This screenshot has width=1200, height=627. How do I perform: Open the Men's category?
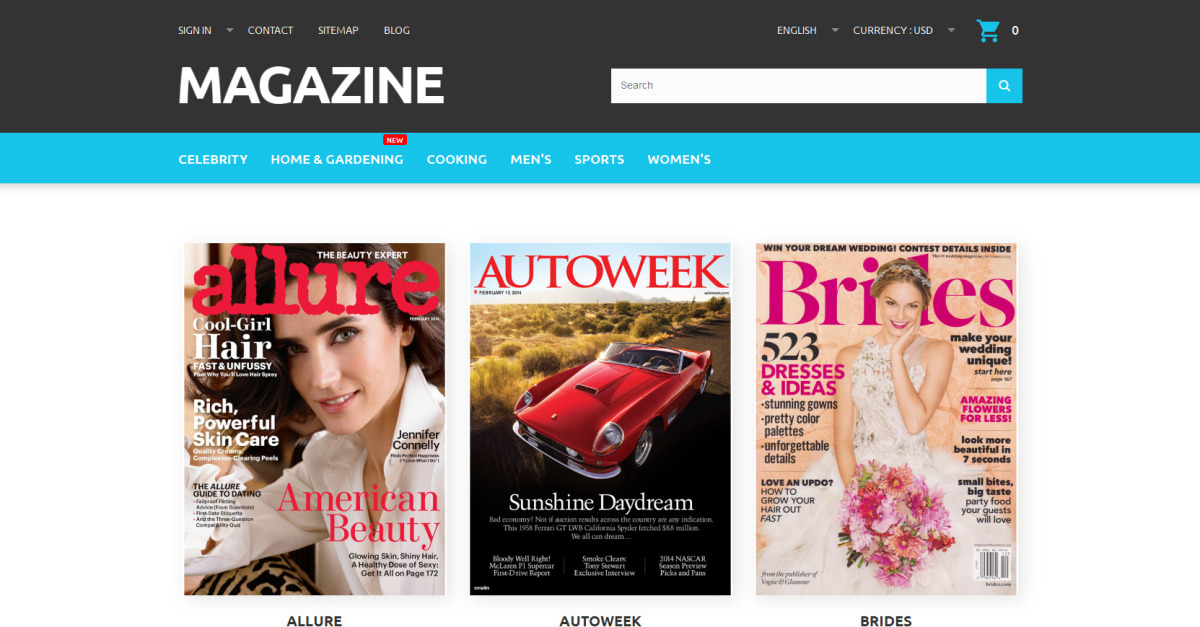tap(531, 159)
